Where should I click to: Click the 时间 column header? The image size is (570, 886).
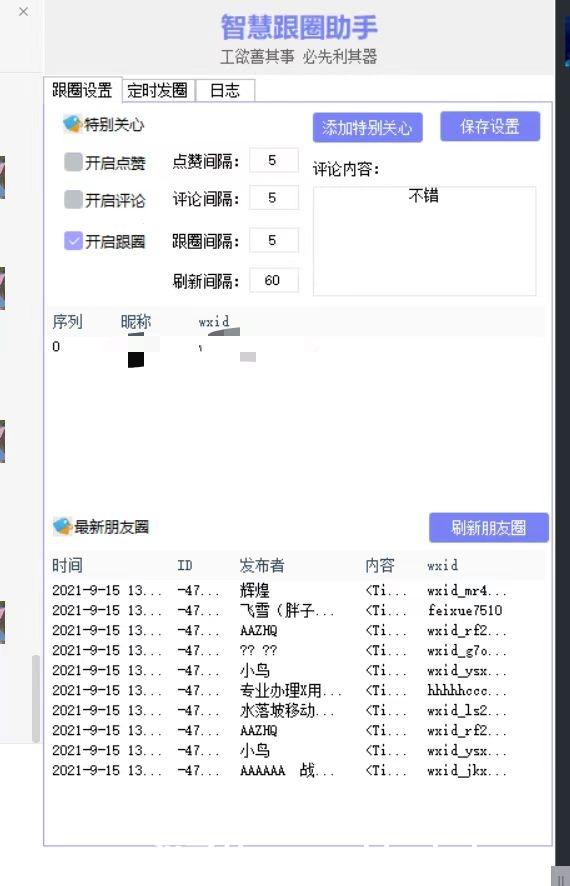67,565
